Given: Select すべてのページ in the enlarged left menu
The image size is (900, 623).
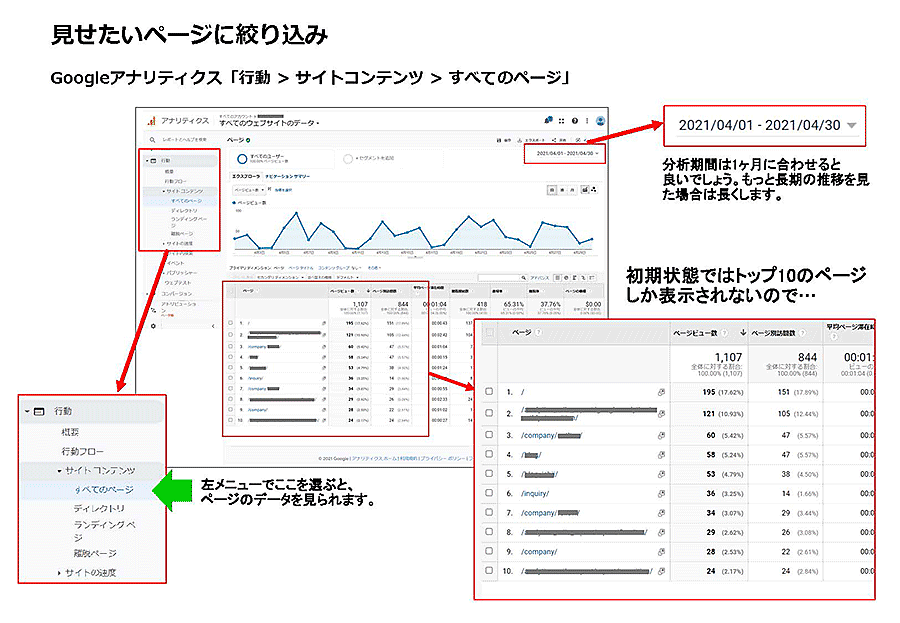Looking at the screenshot, I should tap(105, 490).
